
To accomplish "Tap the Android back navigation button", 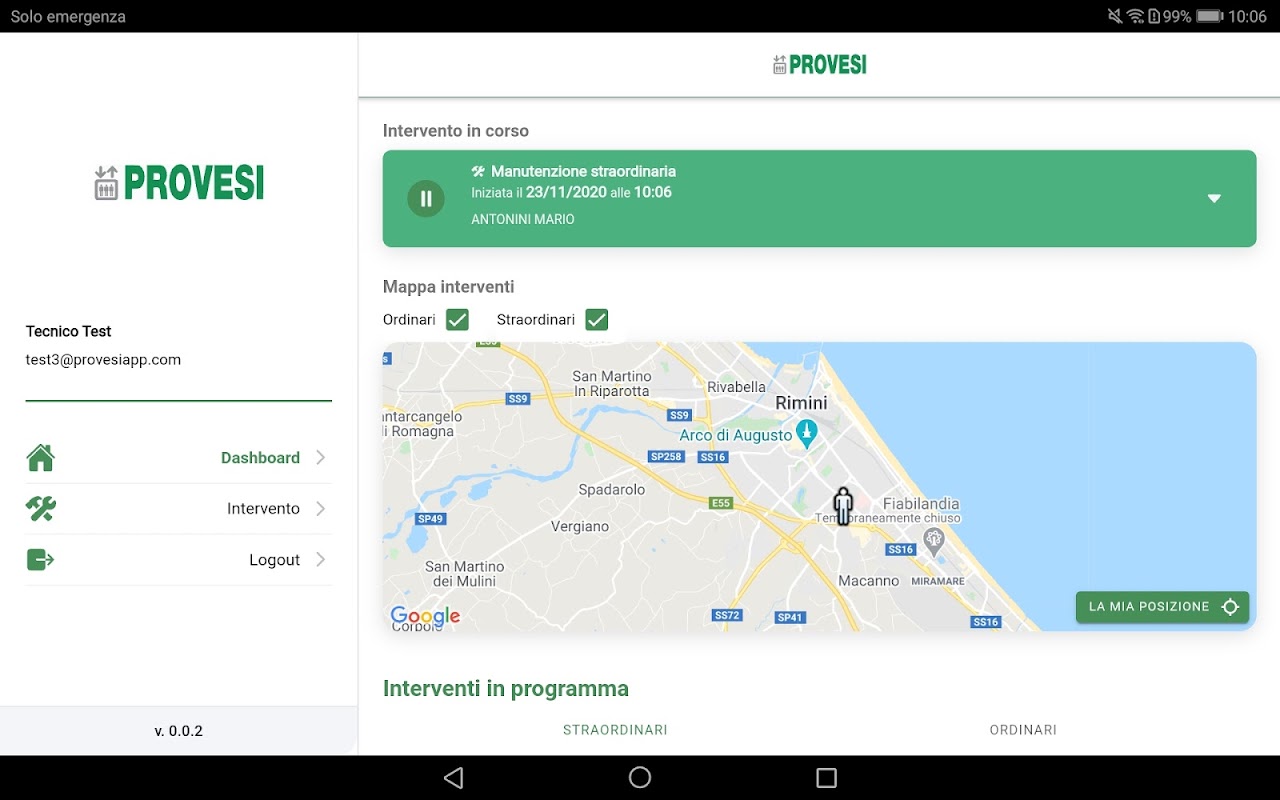I will [x=453, y=778].
